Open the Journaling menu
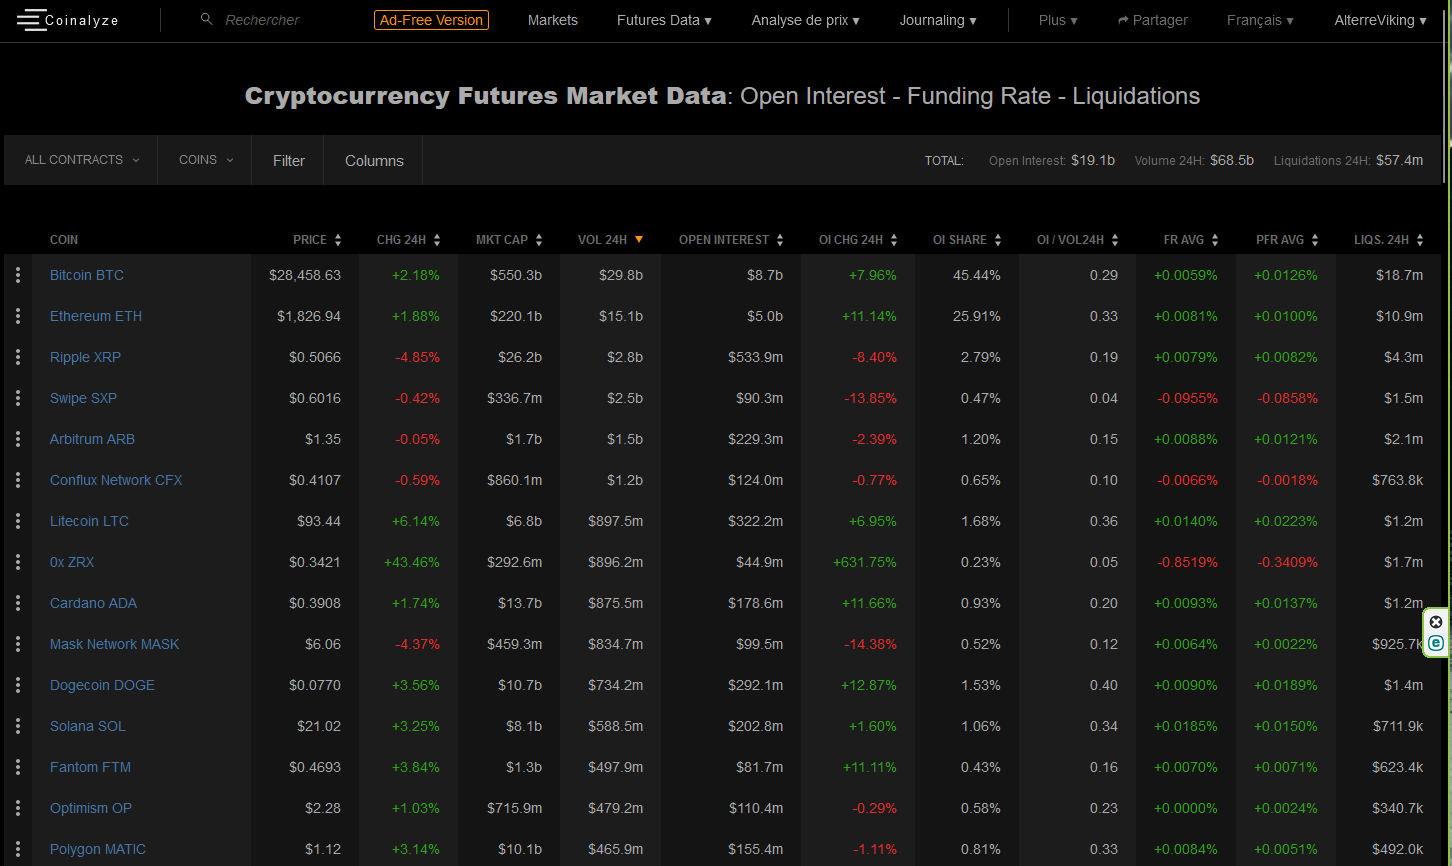The image size is (1452, 866). pyautogui.click(x=938, y=20)
